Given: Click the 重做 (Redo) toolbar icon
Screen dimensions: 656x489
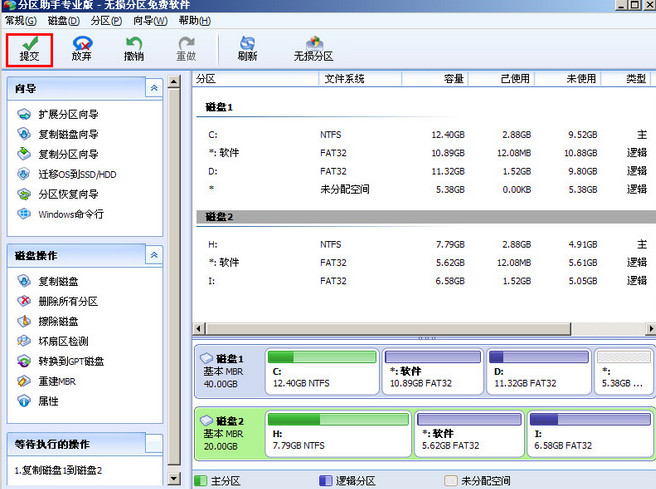Looking at the screenshot, I should (x=186, y=50).
